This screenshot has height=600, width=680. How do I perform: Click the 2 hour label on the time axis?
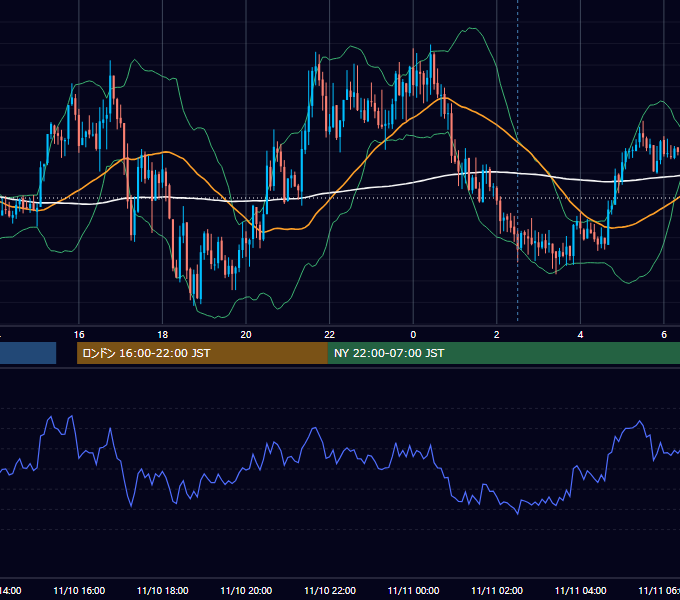point(497,335)
